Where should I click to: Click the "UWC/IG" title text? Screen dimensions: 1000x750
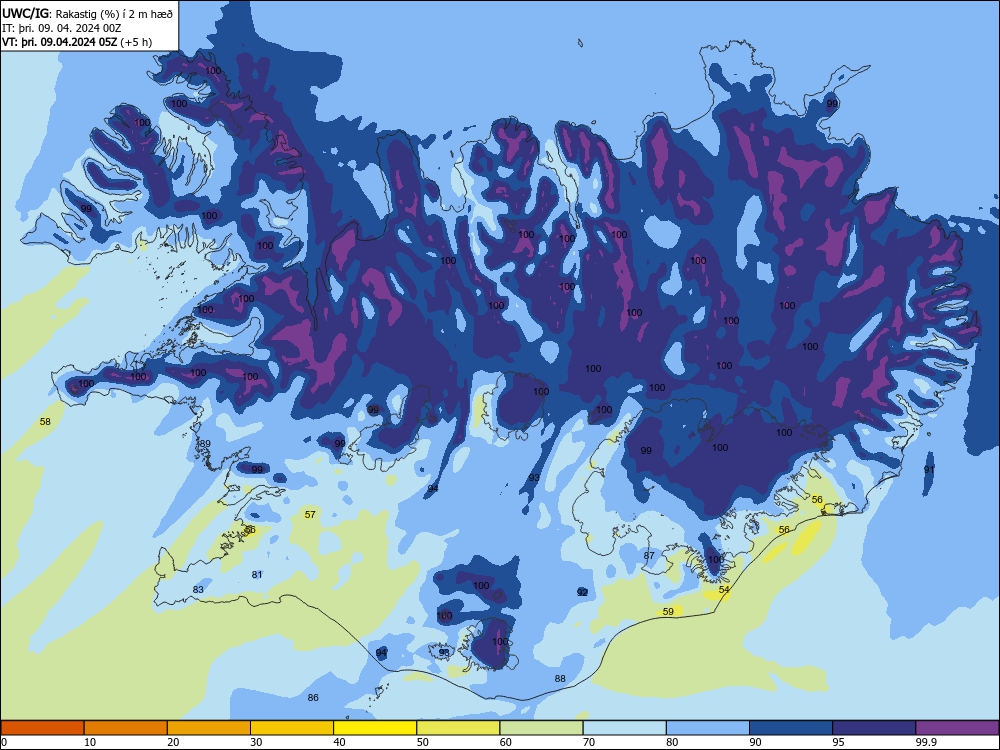tap(25, 13)
